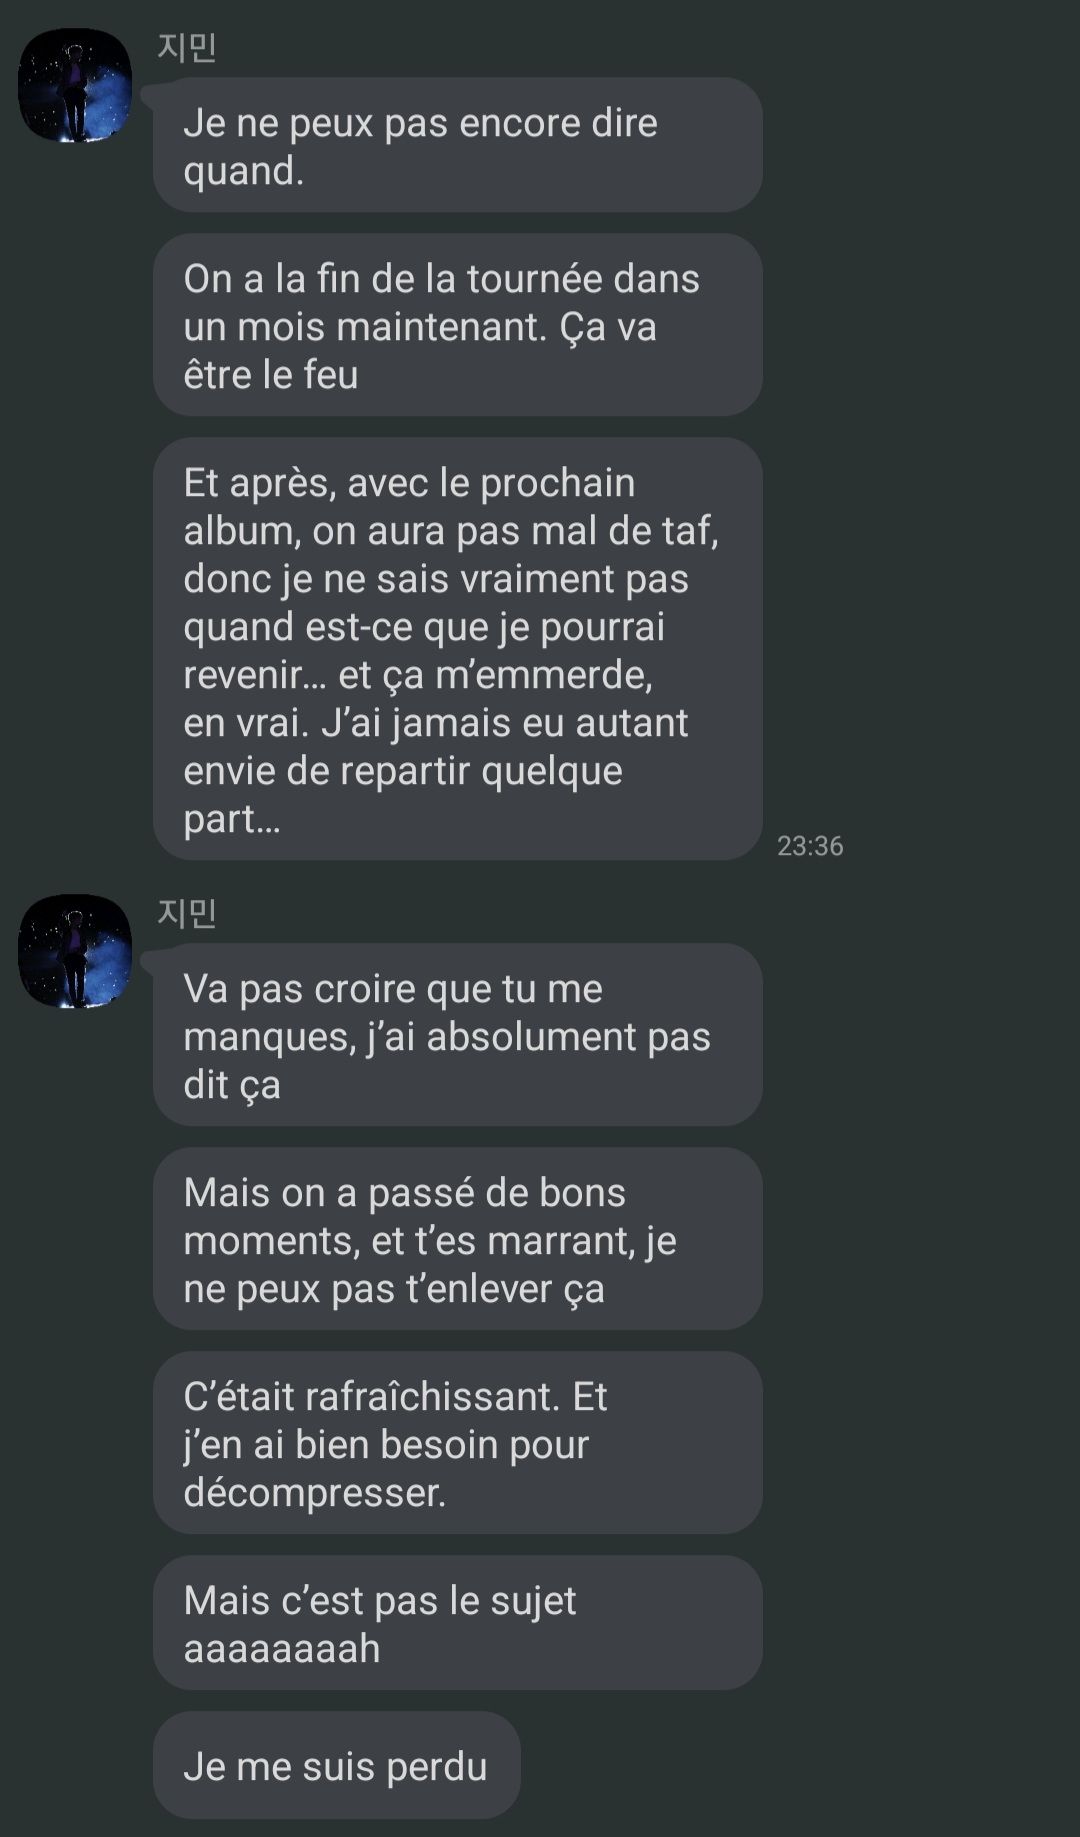Tap "envie de repartir quelque part" text

(403, 795)
